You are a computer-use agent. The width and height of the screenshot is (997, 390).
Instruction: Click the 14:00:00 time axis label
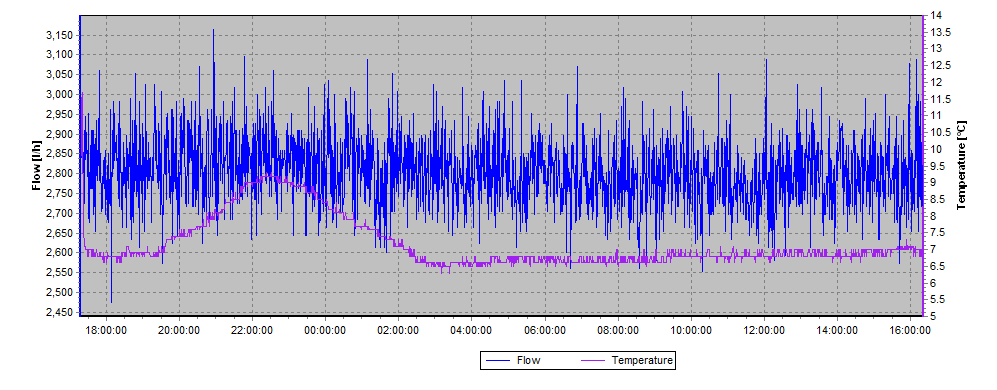[x=837, y=330]
